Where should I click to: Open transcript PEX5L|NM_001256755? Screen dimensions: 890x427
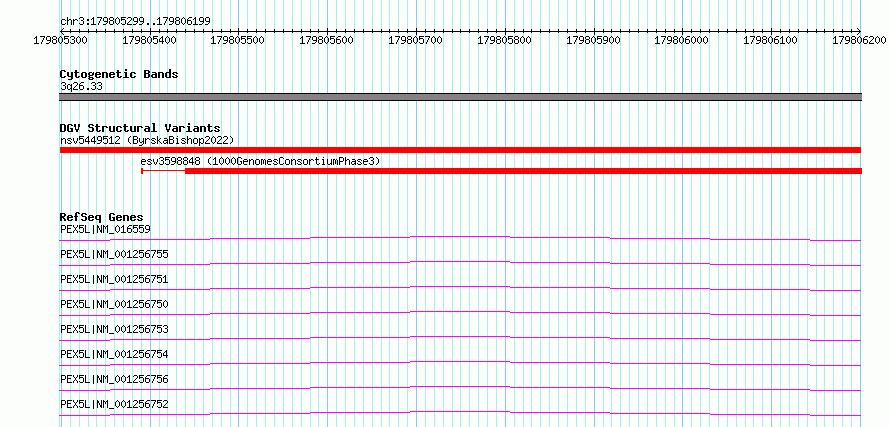pyautogui.click(x=114, y=254)
